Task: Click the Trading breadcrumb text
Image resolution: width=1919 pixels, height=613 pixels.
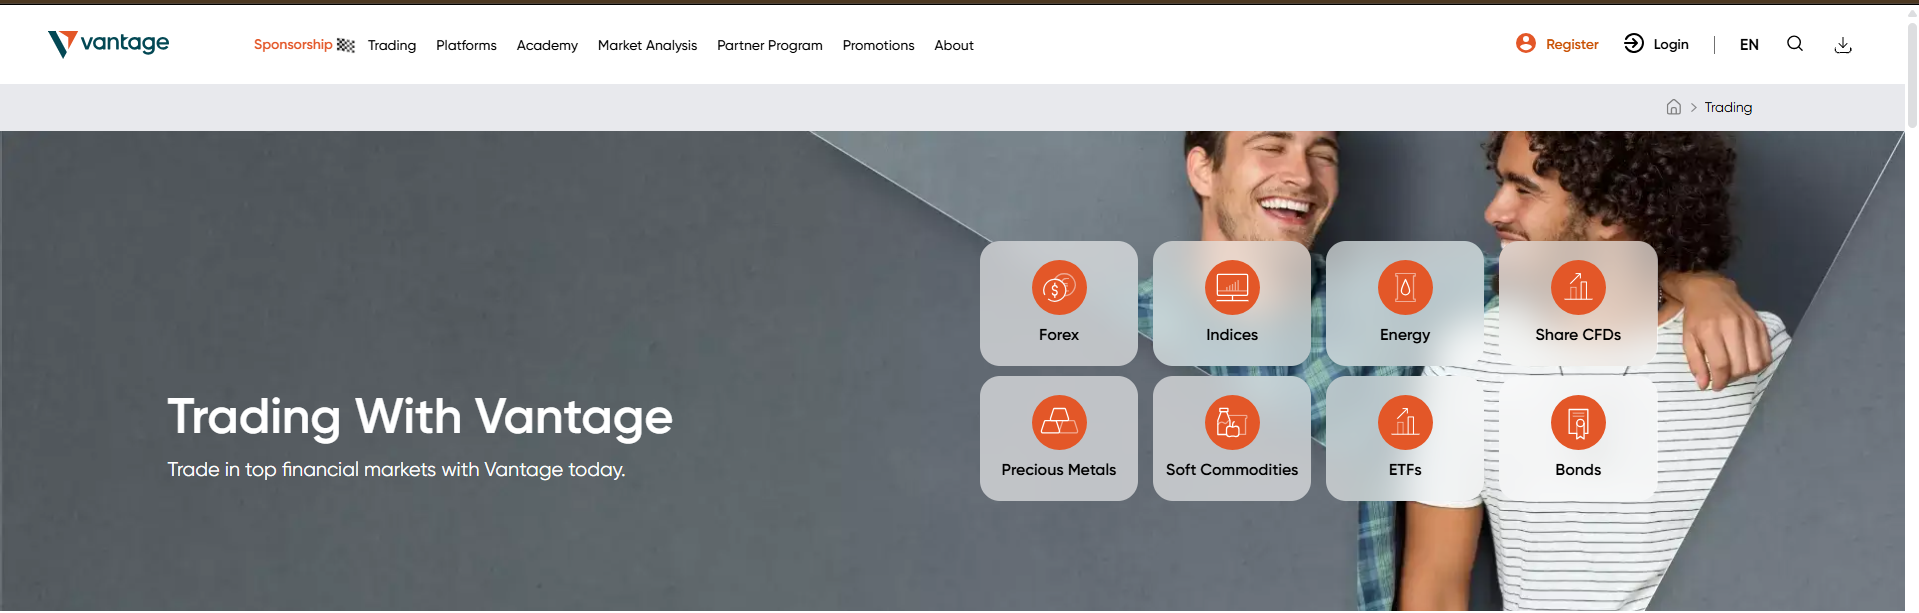Action: [1728, 107]
